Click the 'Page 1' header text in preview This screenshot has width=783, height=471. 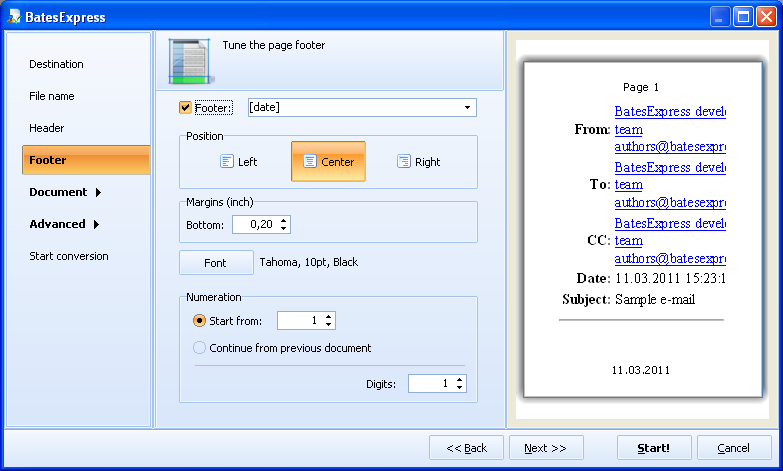coord(641,87)
